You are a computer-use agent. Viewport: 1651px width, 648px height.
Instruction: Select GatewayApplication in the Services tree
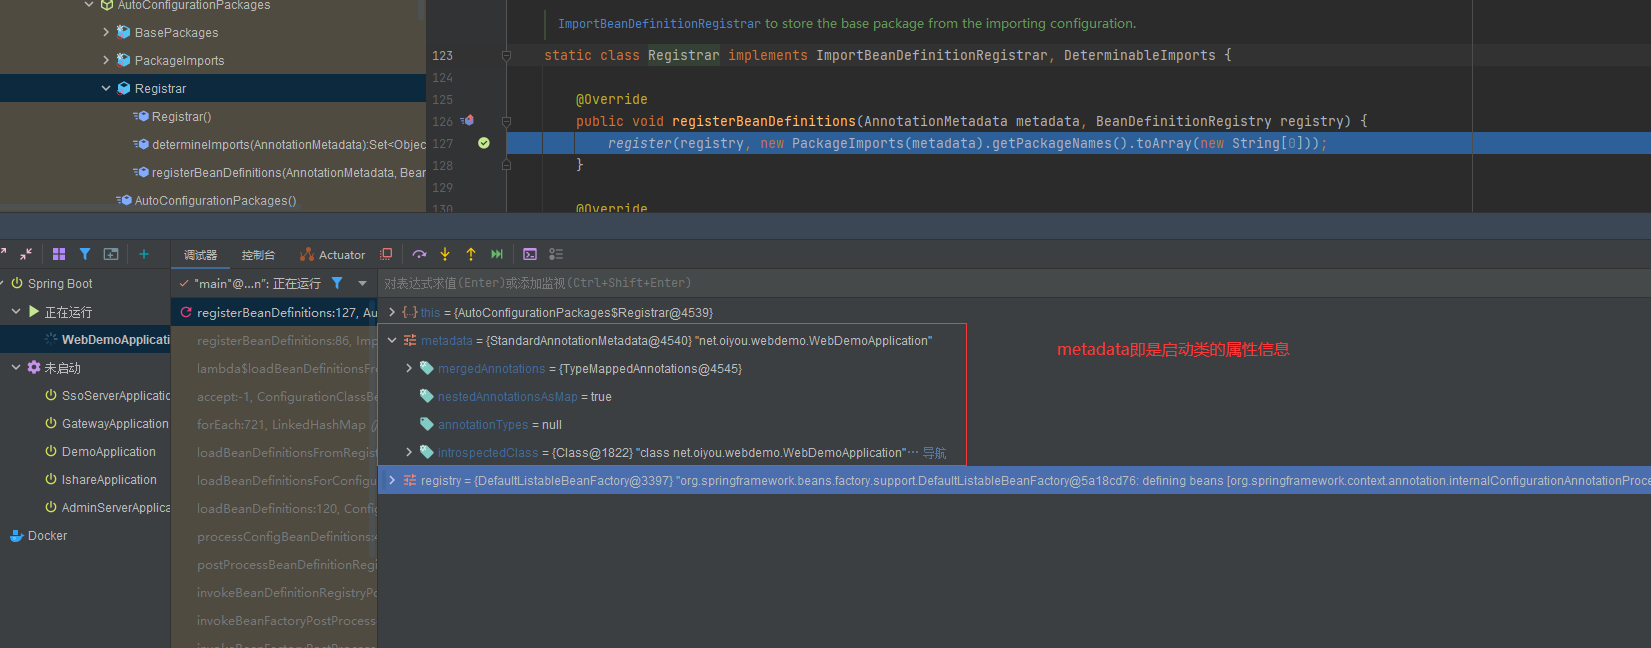(x=115, y=424)
